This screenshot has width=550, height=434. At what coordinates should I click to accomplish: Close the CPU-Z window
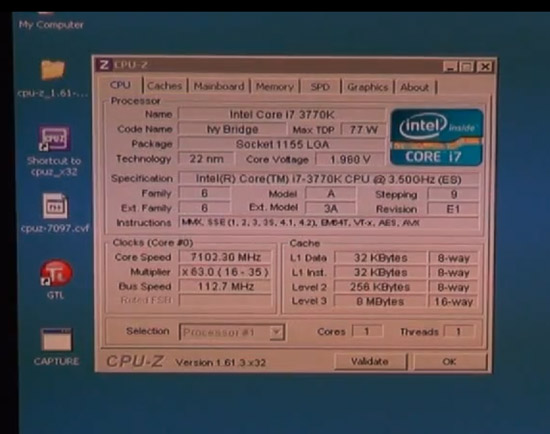485,67
